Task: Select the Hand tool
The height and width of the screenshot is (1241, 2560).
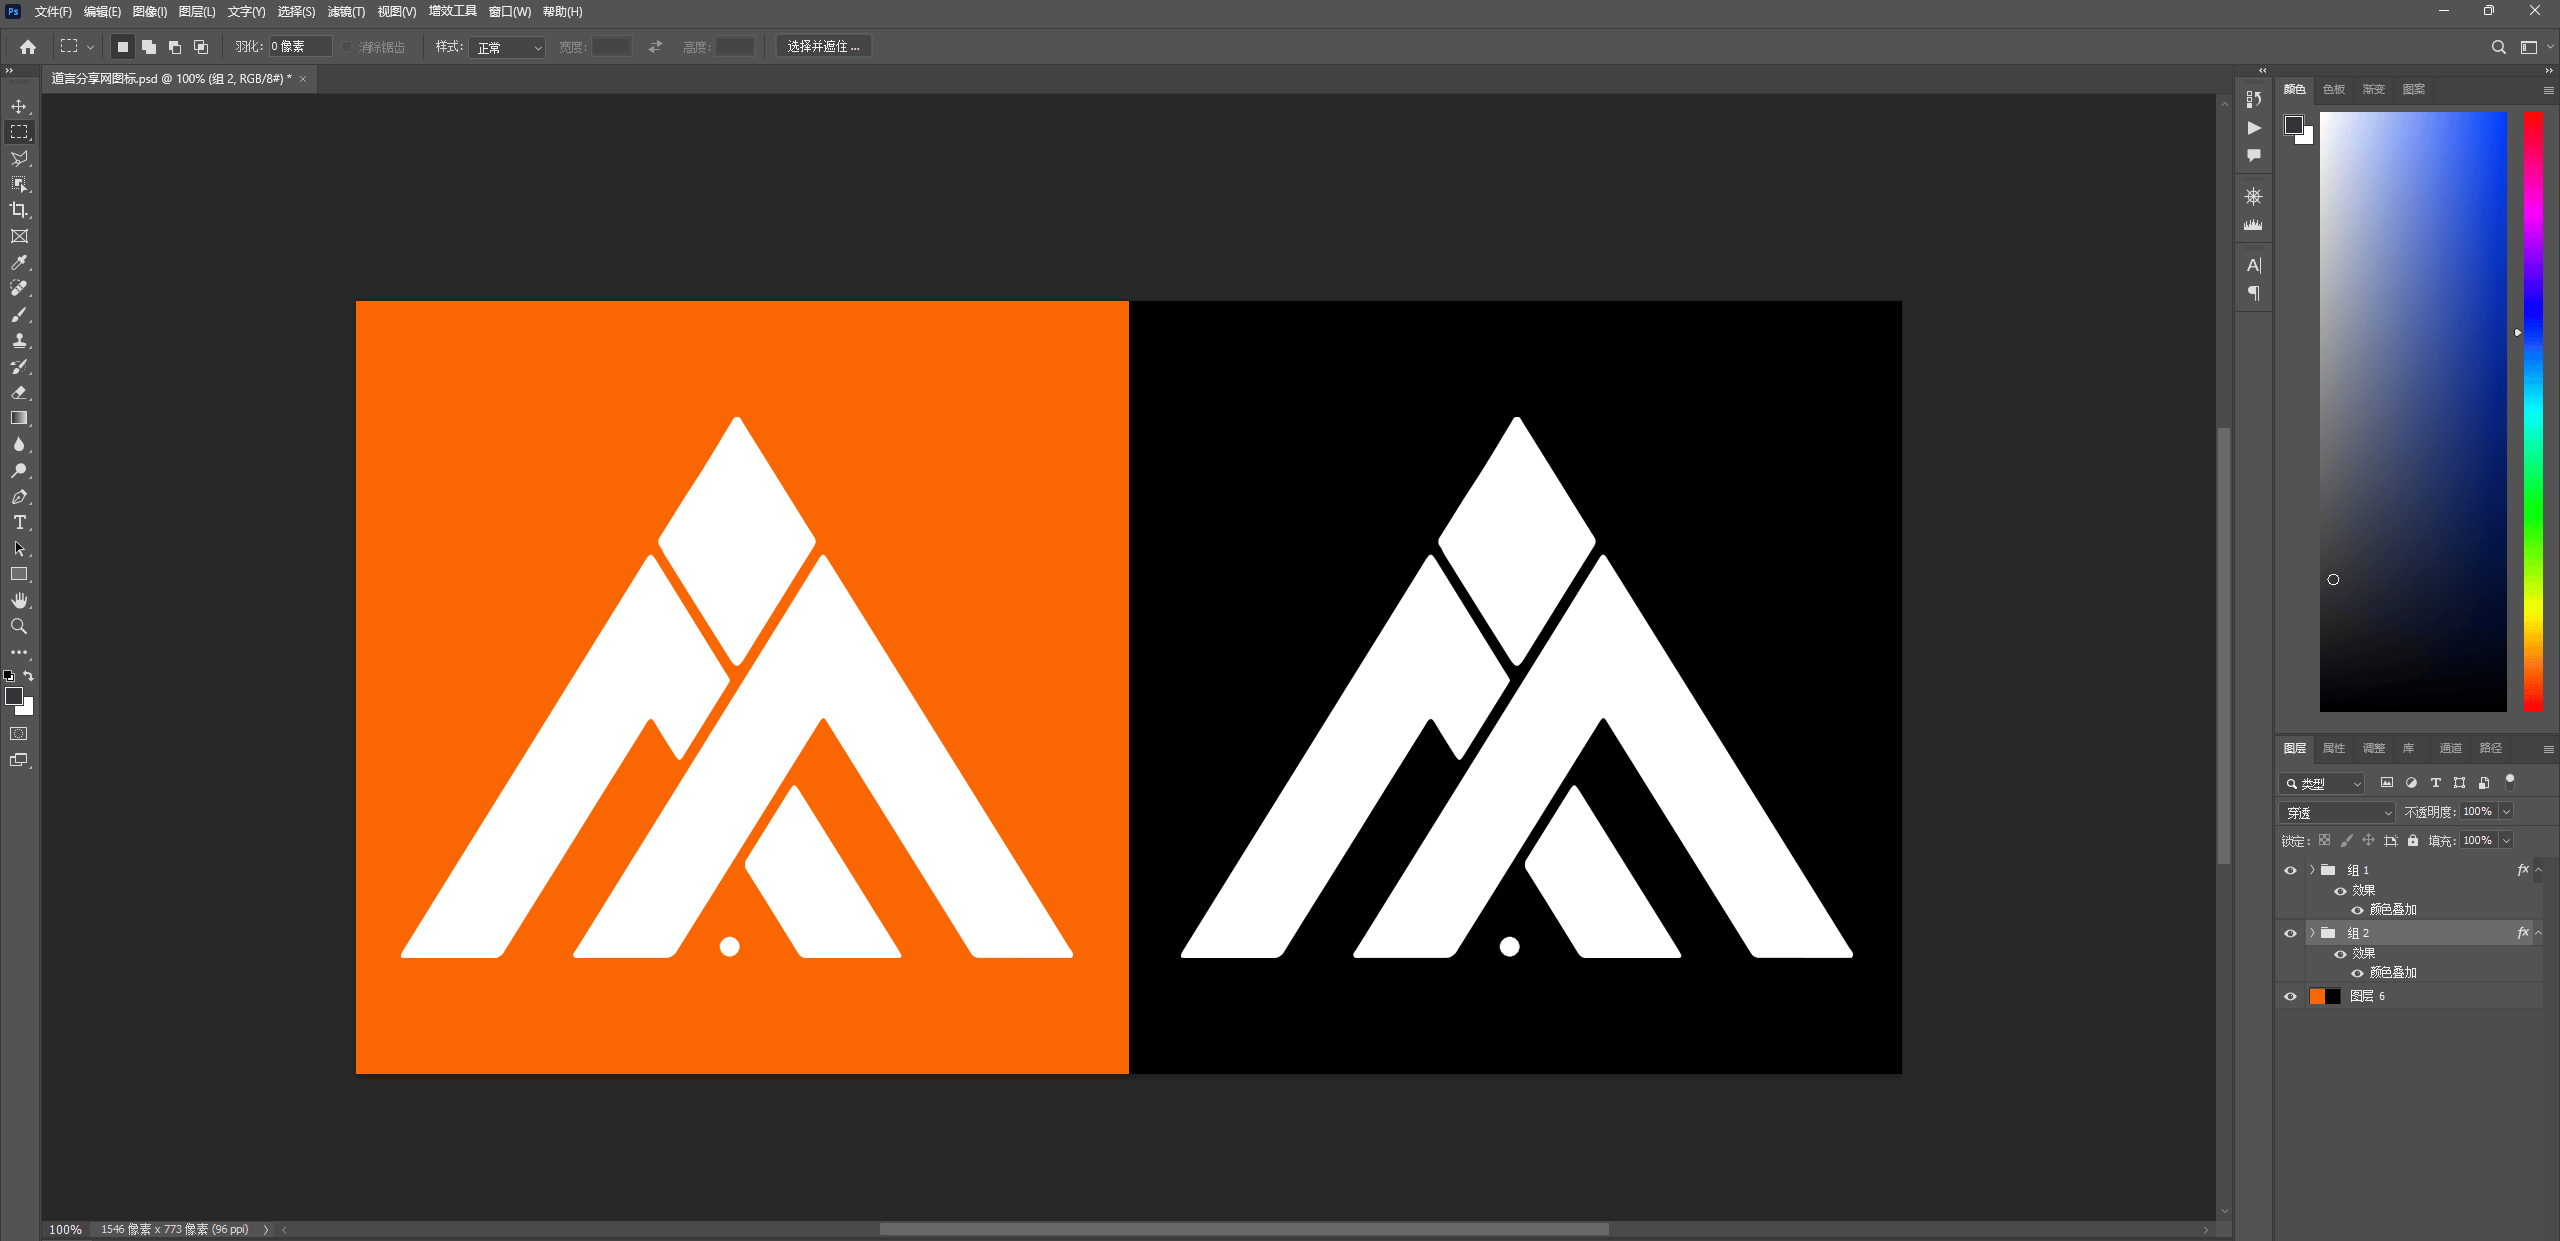Action: tap(19, 601)
